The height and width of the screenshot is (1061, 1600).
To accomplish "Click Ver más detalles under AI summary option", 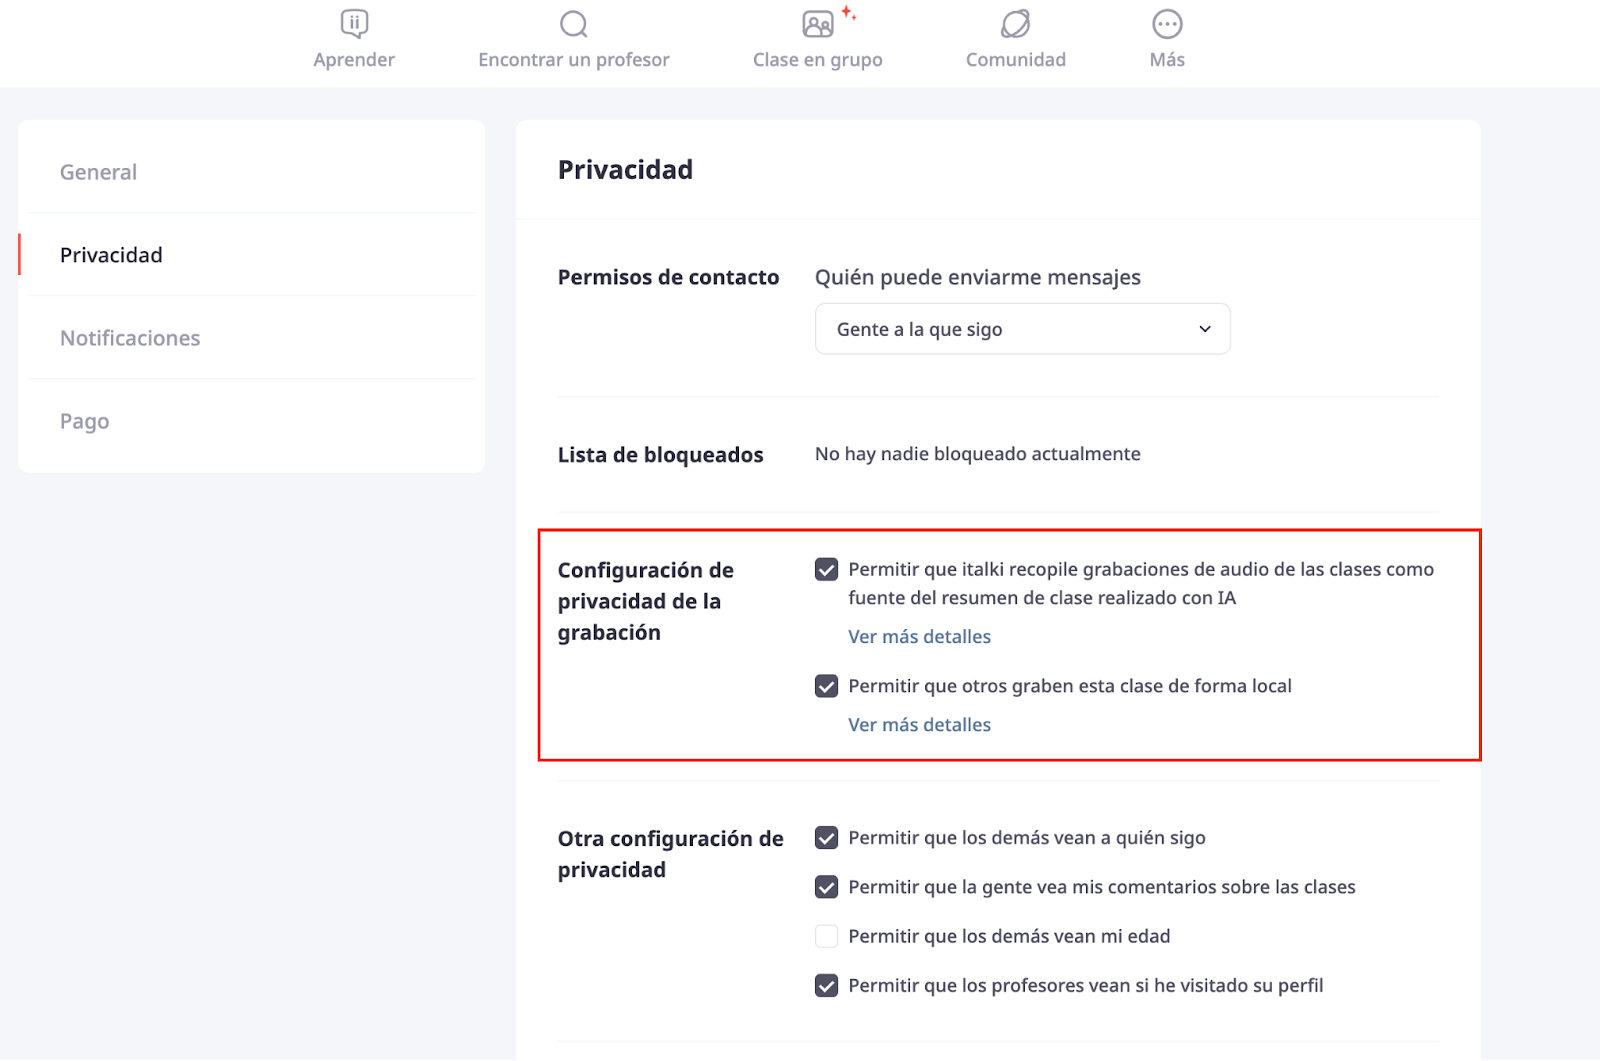I will pos(919,637).
